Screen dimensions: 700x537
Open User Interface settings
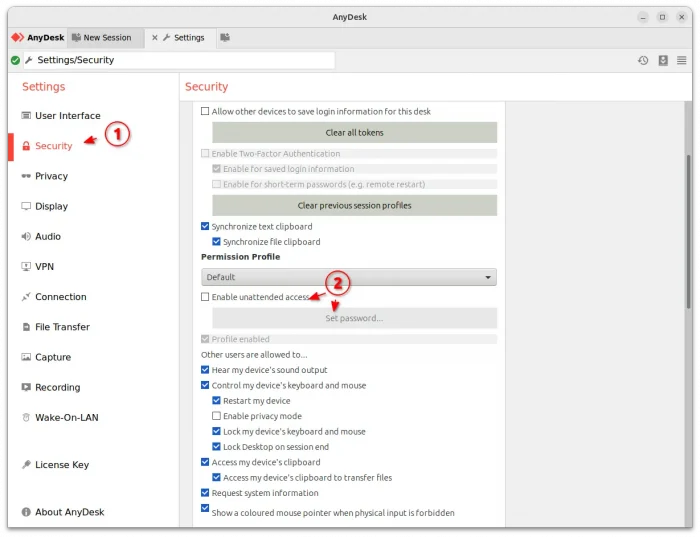[x=68, y=116]
